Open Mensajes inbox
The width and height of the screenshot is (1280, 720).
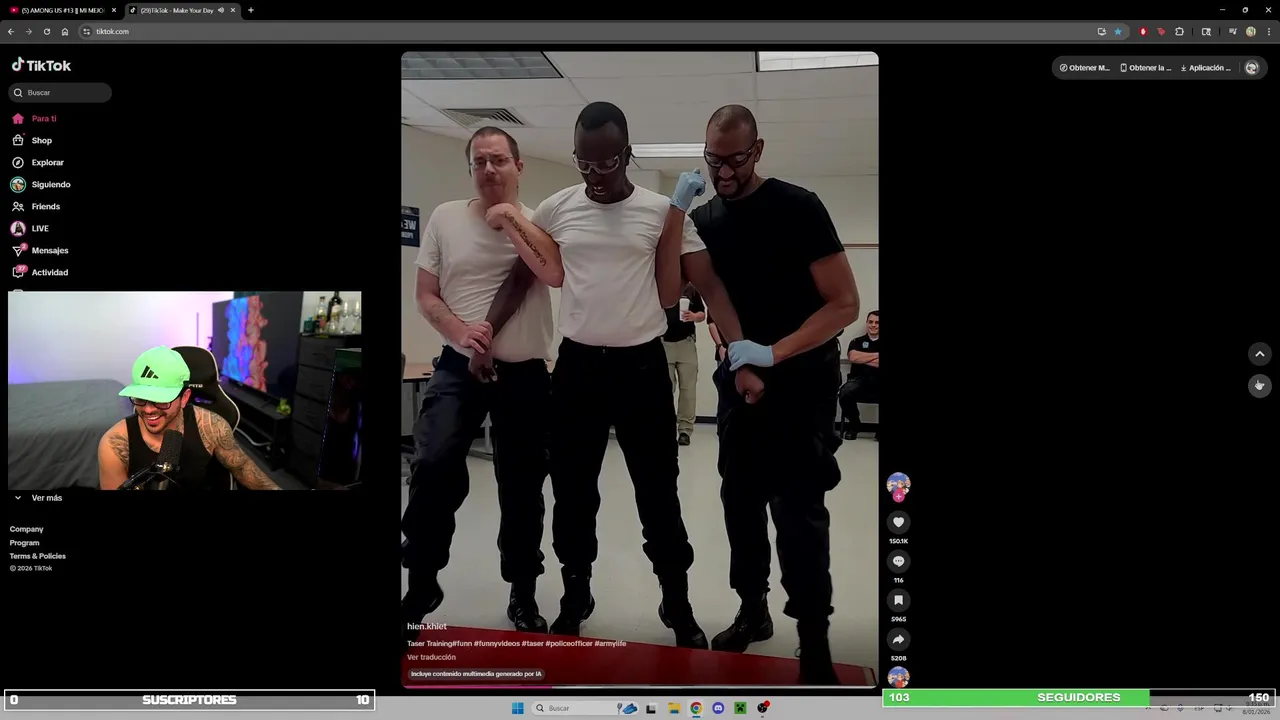click(x=40, y=250)
